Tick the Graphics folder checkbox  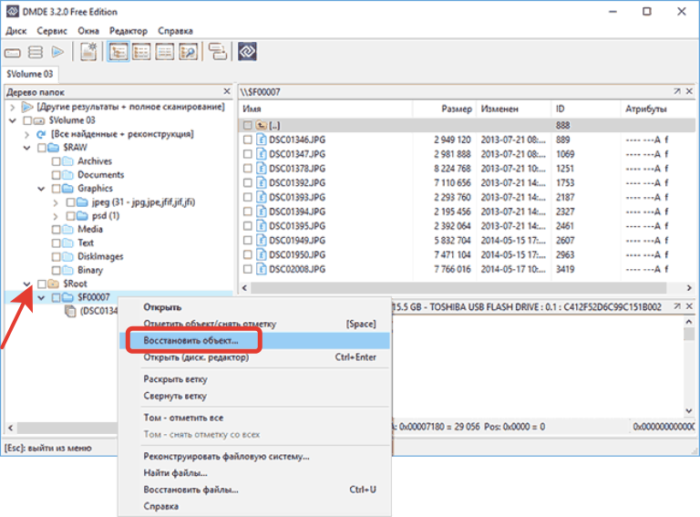pos(56,188)
